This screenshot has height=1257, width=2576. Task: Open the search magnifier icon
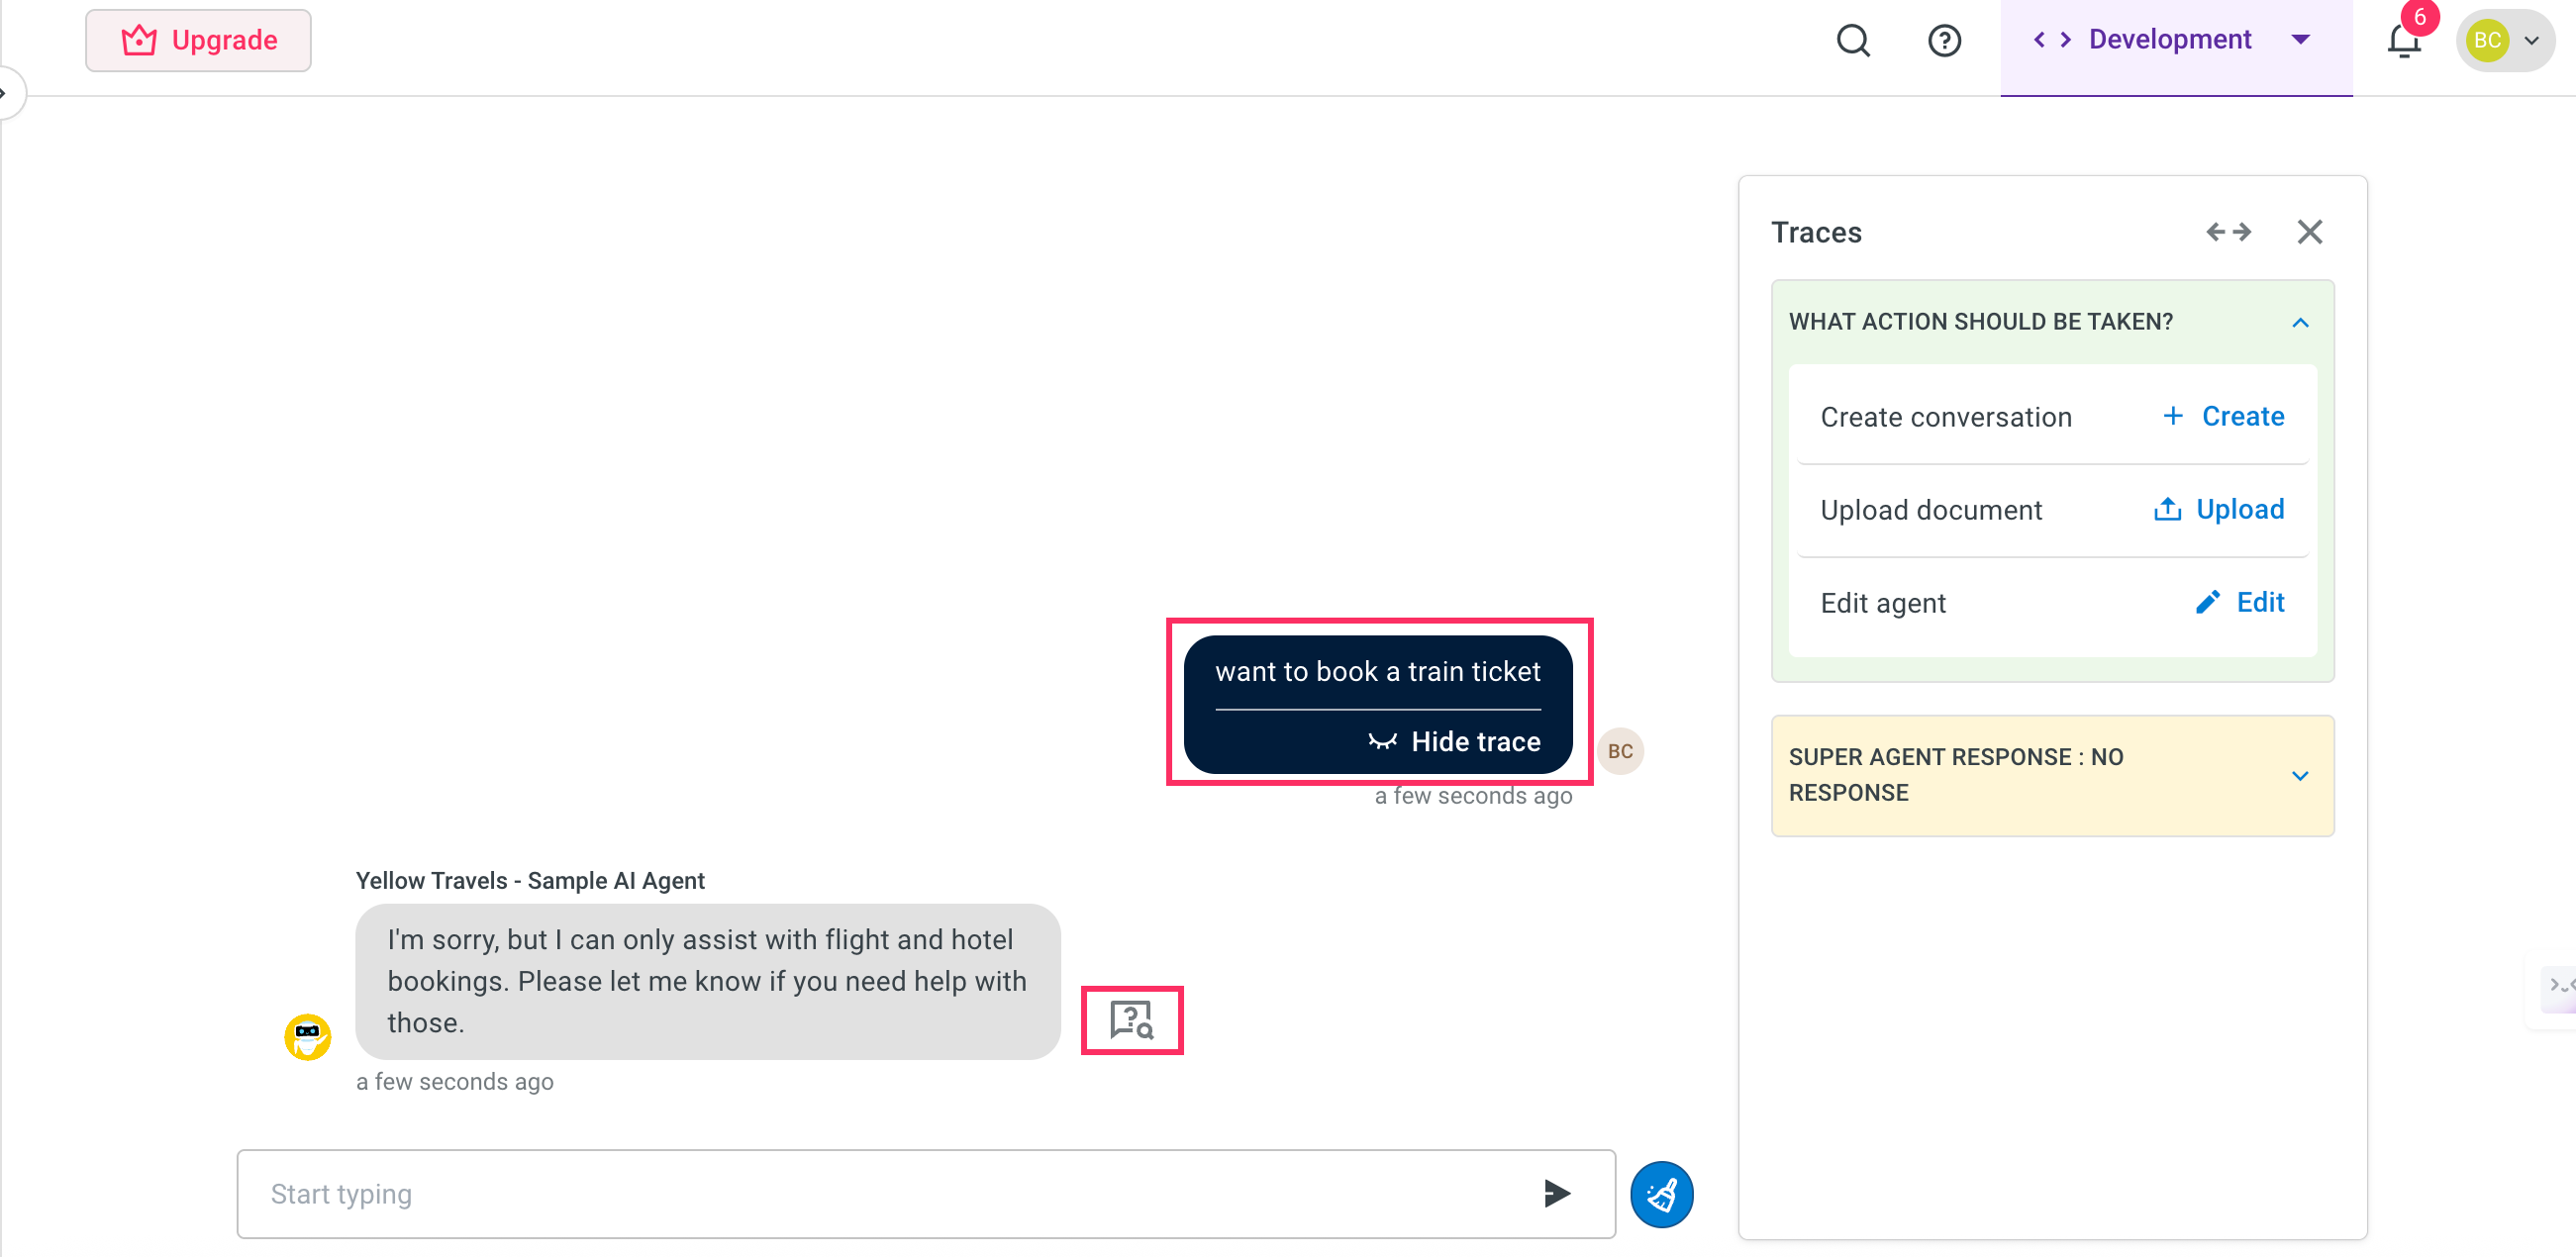(1853, 40)
